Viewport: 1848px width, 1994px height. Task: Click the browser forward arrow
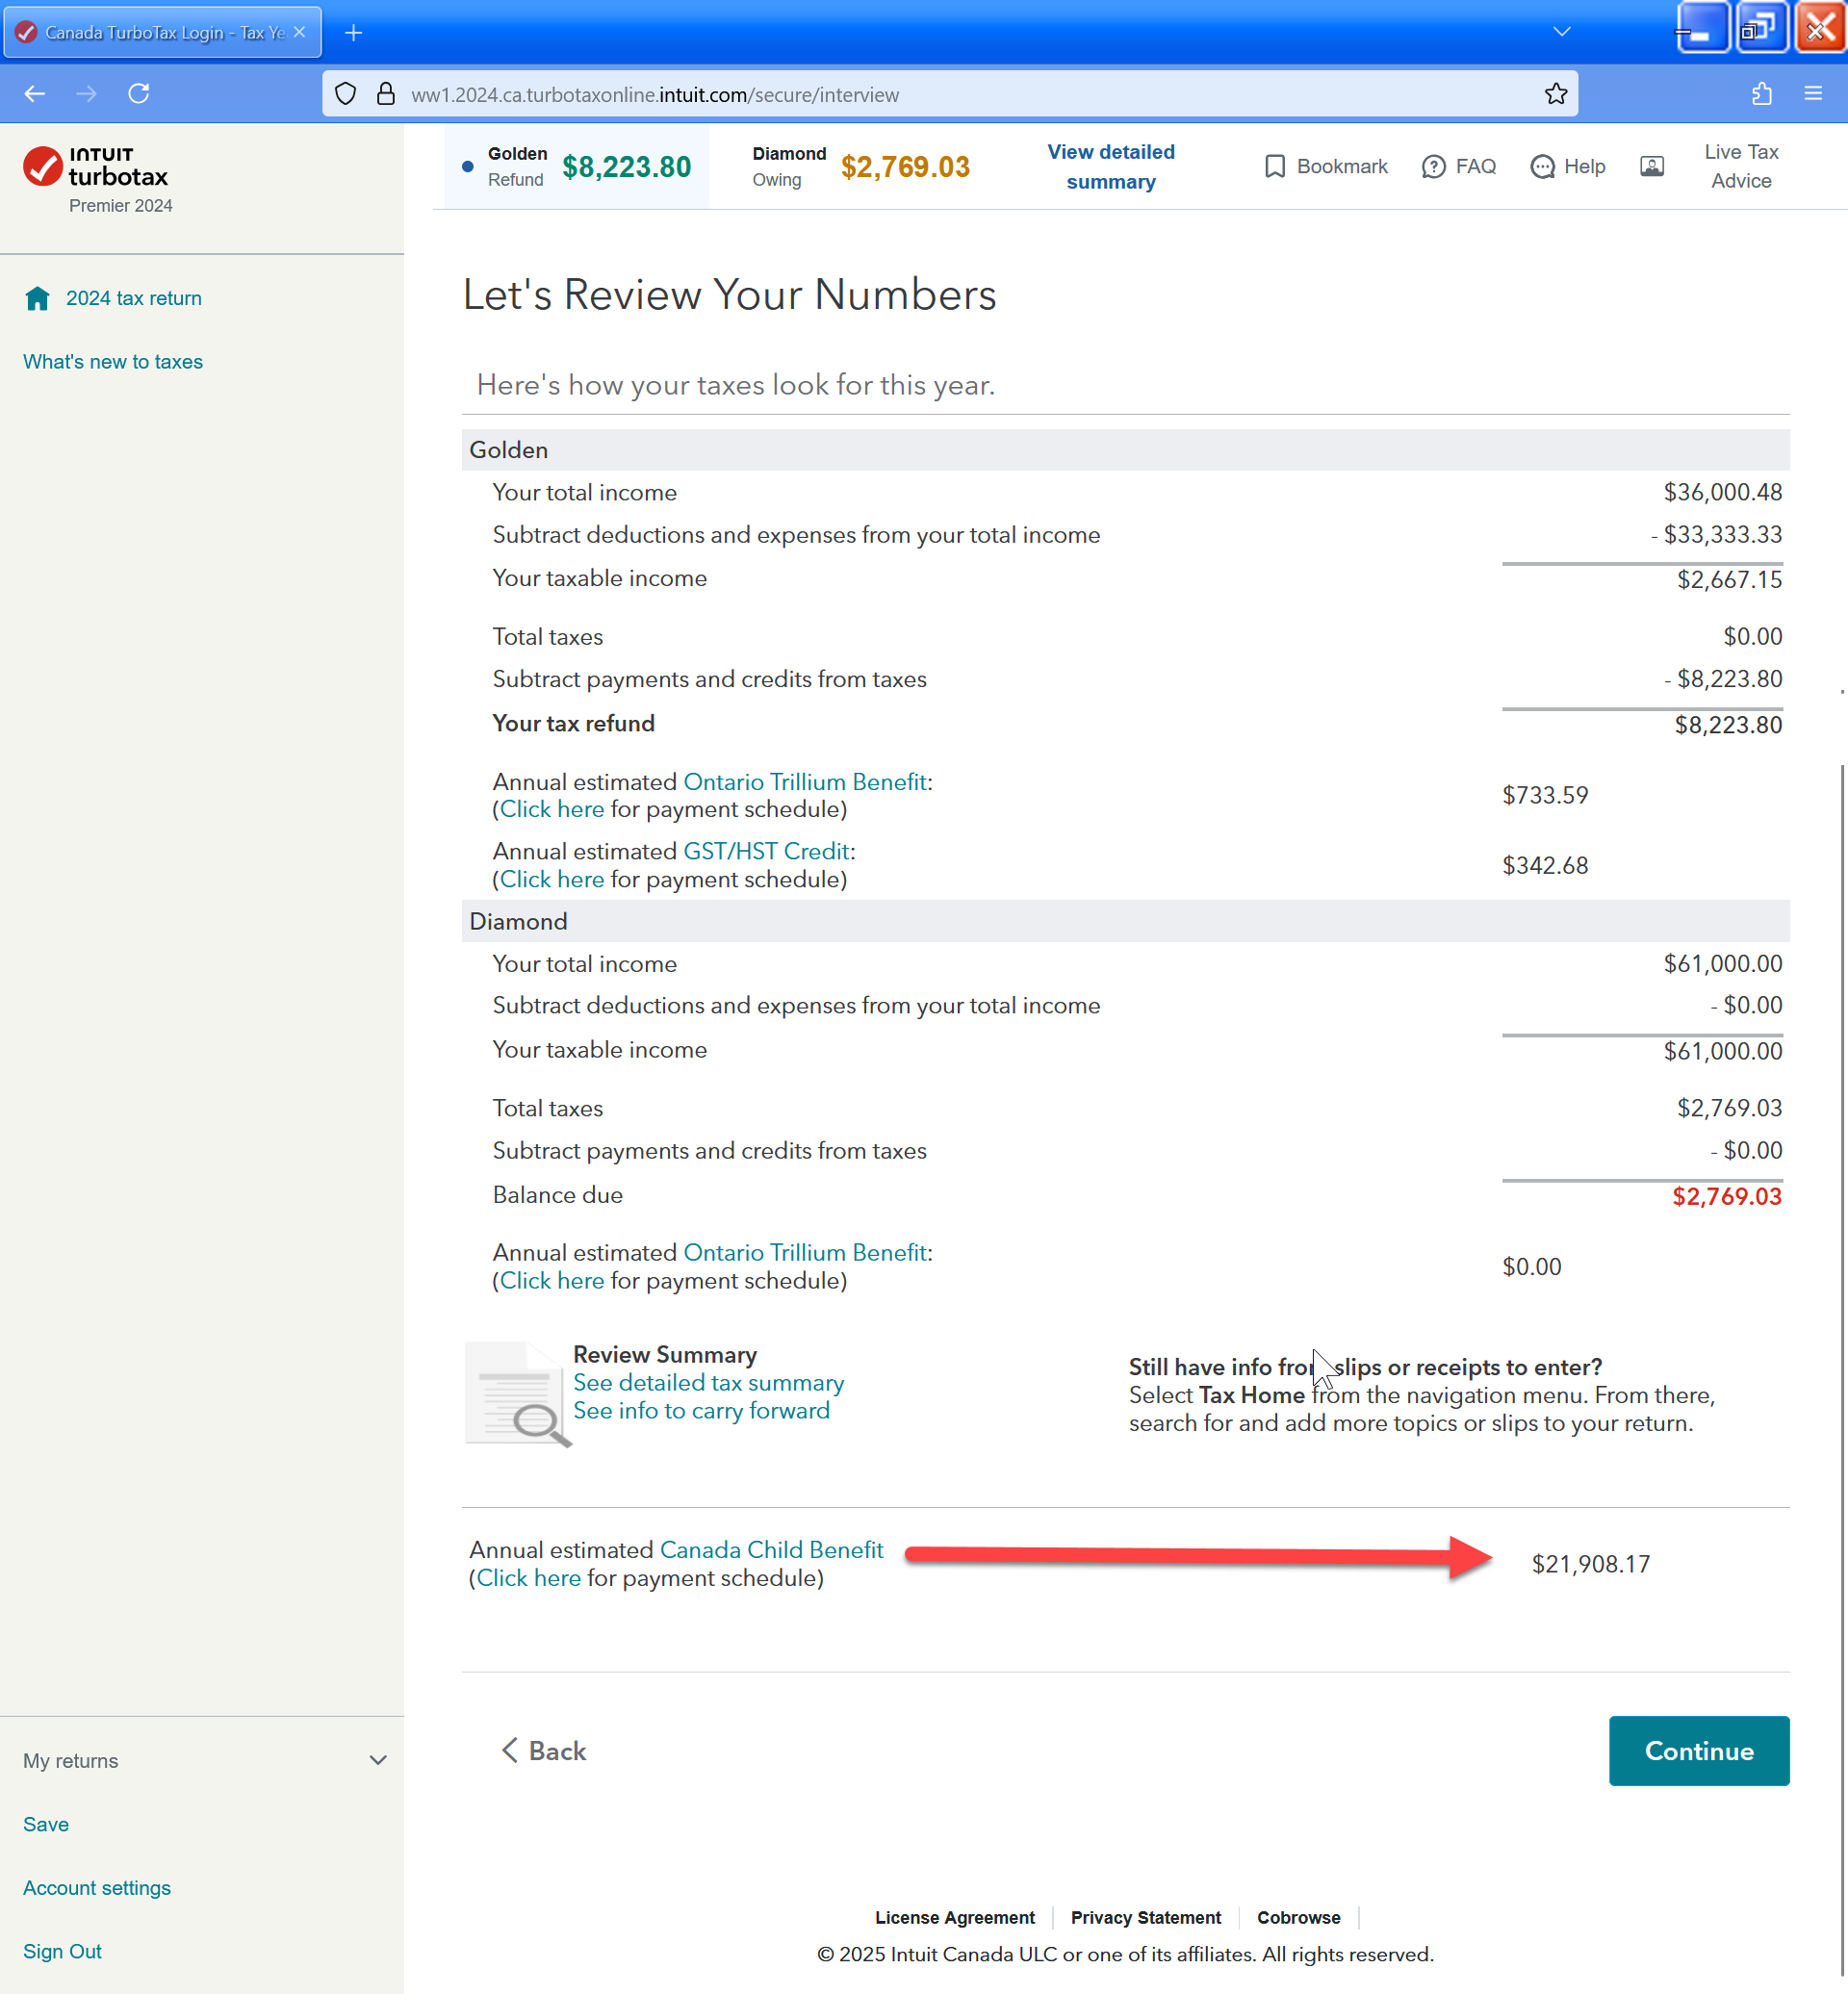tap(87, 94)
